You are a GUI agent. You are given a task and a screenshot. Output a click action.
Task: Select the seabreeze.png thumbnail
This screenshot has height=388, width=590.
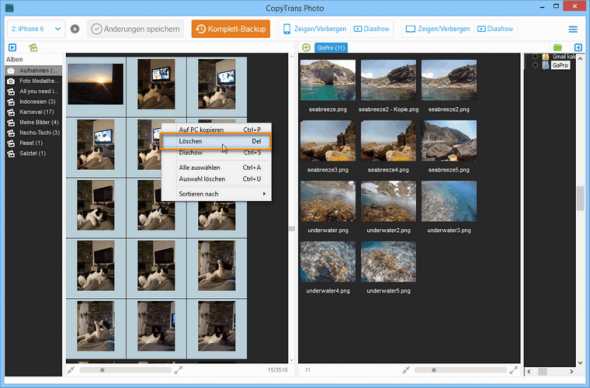(328, 80)
